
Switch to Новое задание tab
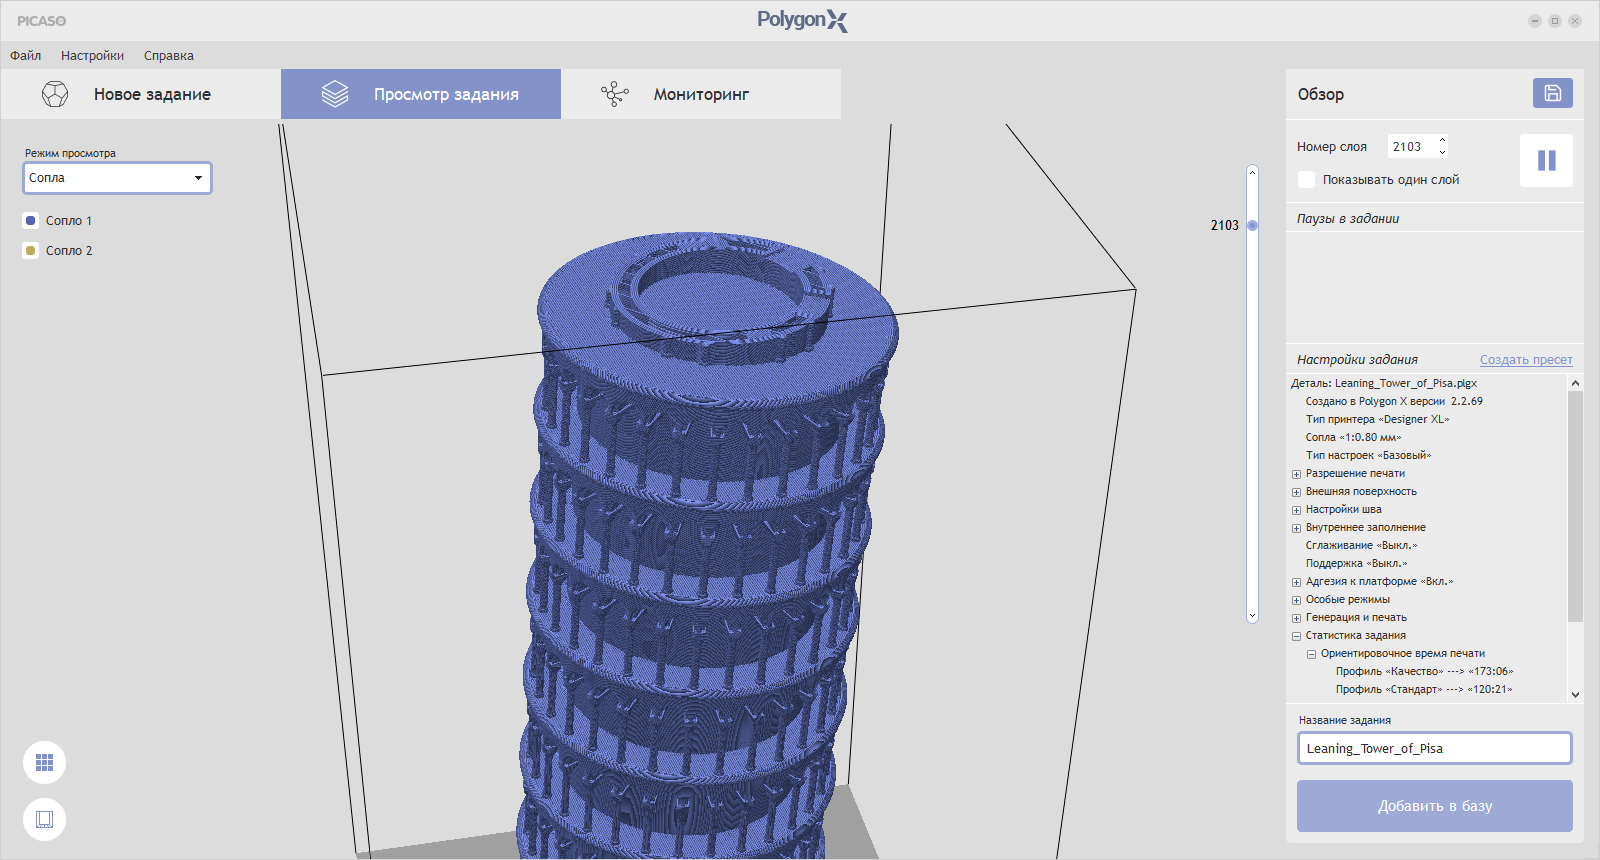click(141, 94)
